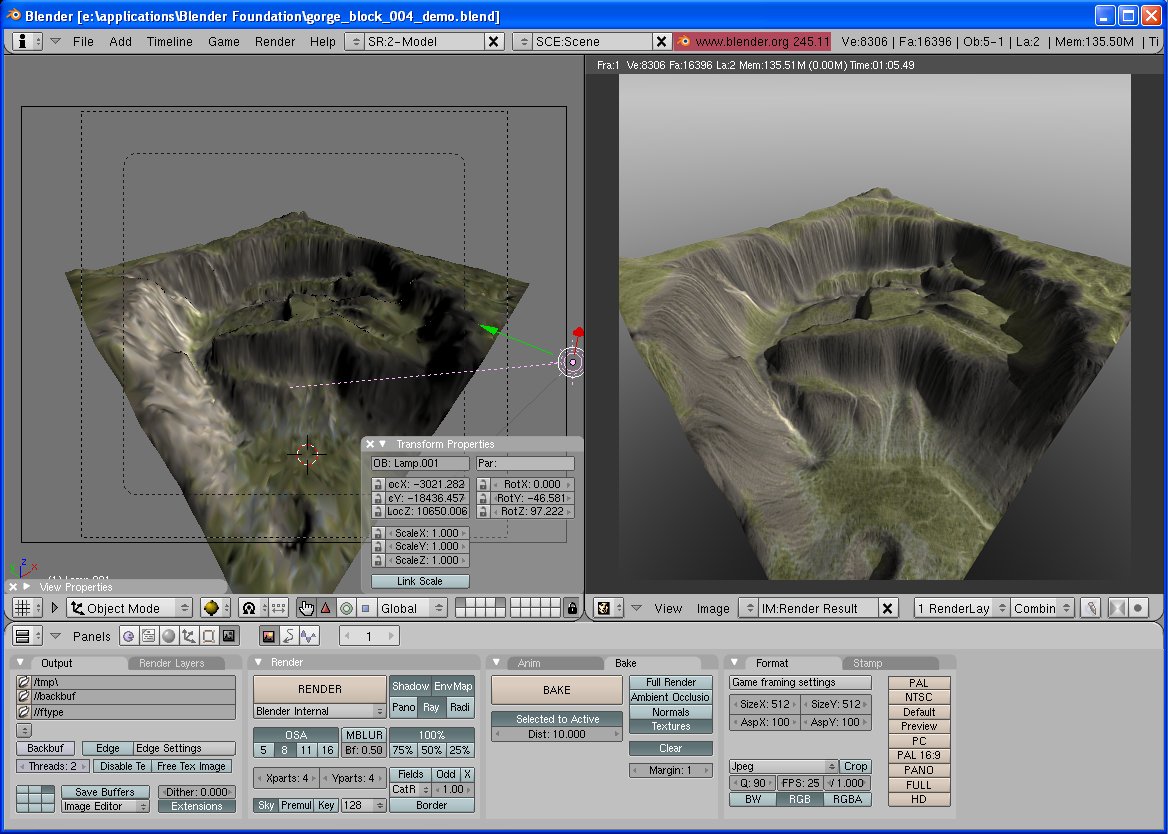
Task: Click the Dist: 10.000 slider field
Action: coord(557,734)
